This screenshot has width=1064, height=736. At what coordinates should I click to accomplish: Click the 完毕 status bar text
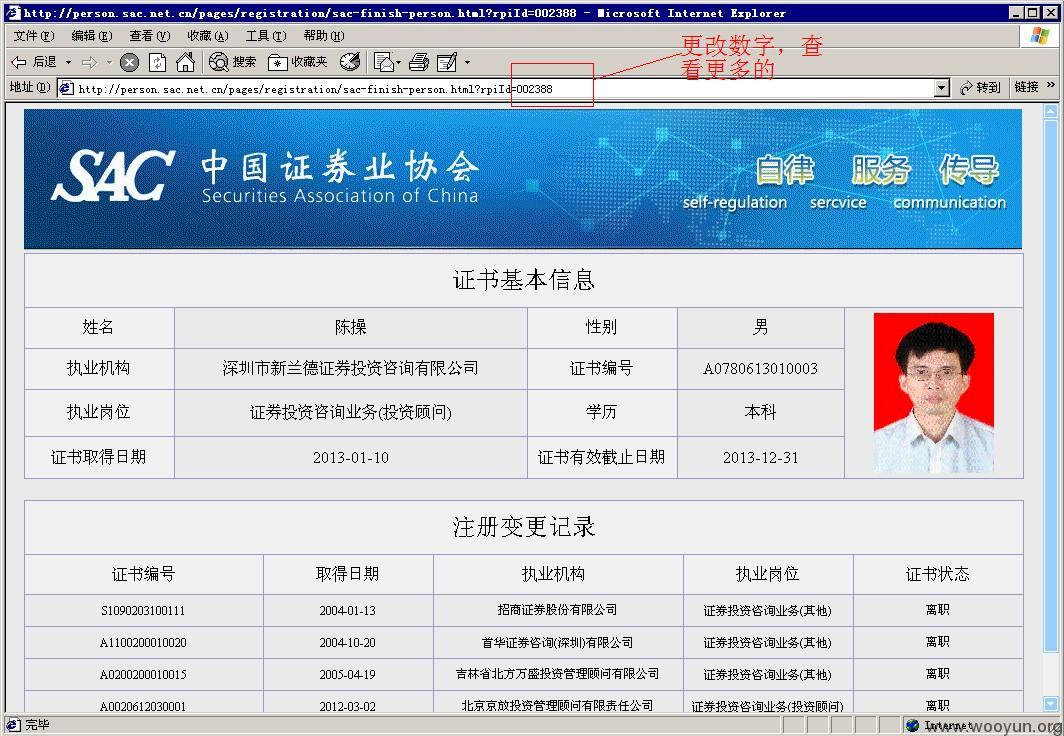(37, 725)
